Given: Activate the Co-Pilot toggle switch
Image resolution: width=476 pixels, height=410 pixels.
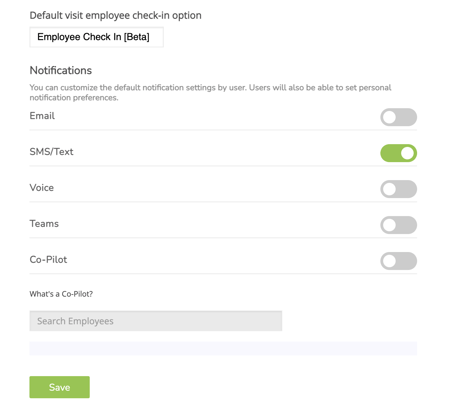Looking at the screenshot, I should [398, 261].
